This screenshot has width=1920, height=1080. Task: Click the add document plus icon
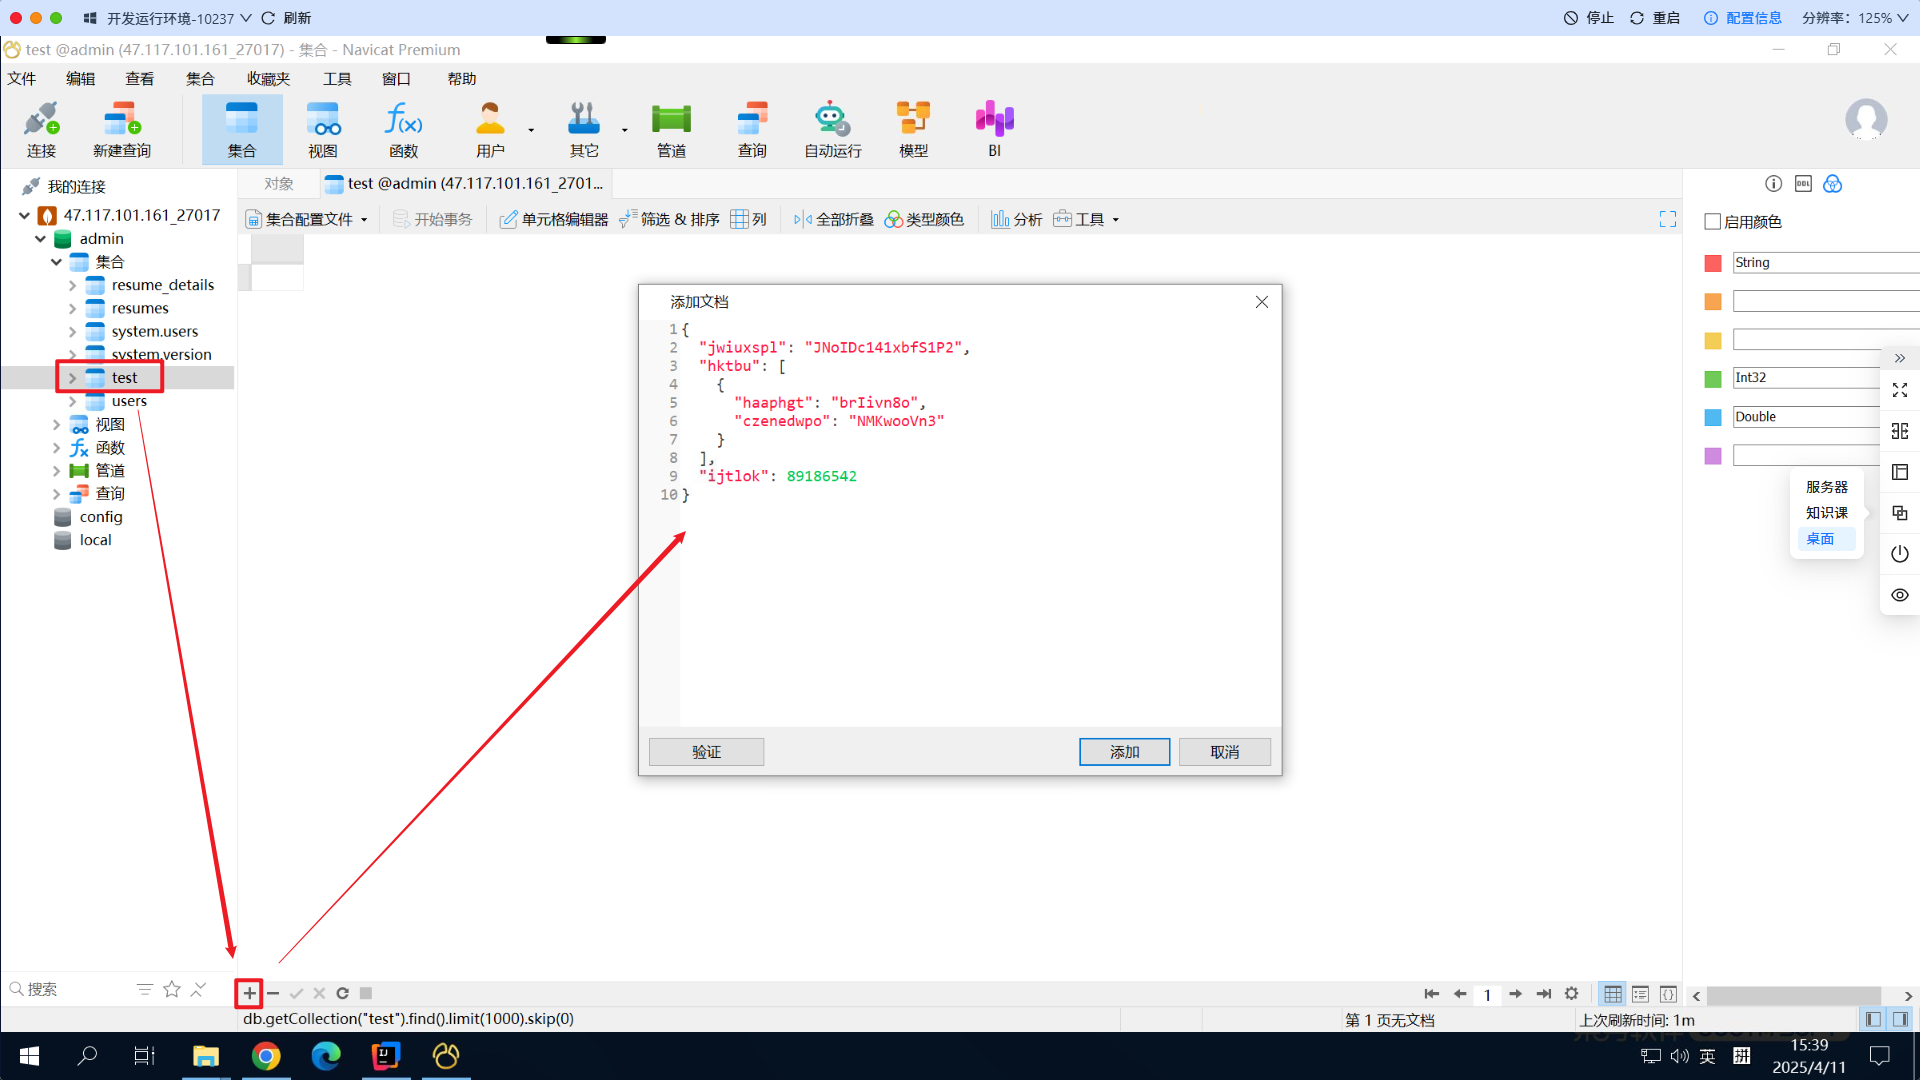pyautogui.click(x=249, y=993)
